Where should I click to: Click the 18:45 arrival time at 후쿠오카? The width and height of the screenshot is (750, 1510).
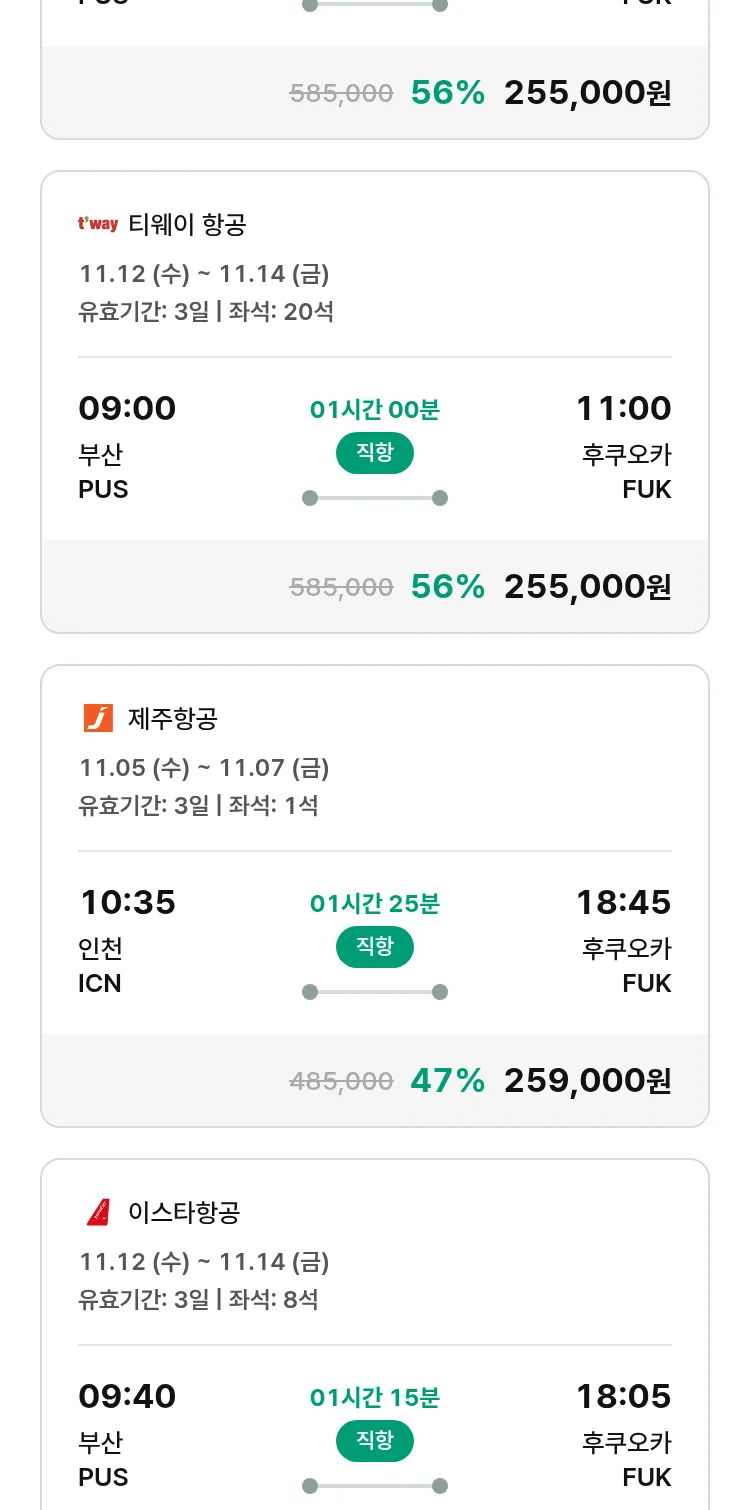click(623, 903)
